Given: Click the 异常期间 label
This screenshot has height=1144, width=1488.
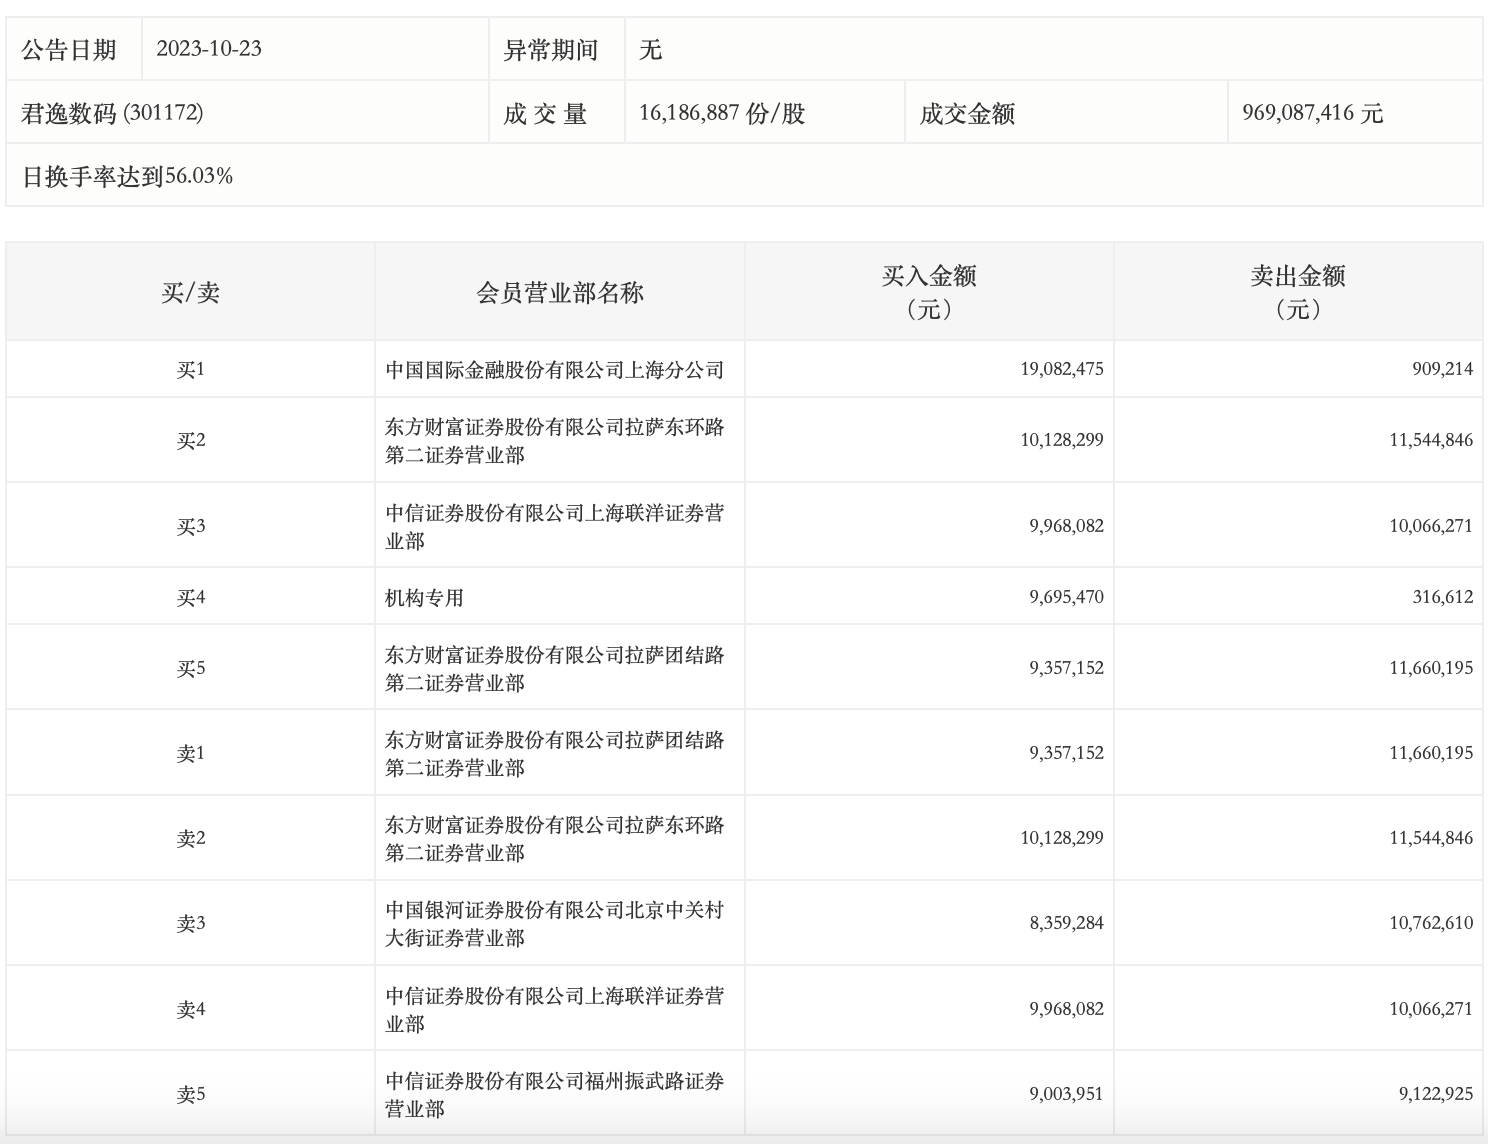Looking at the screenshot, I should (x=550, y=49).
